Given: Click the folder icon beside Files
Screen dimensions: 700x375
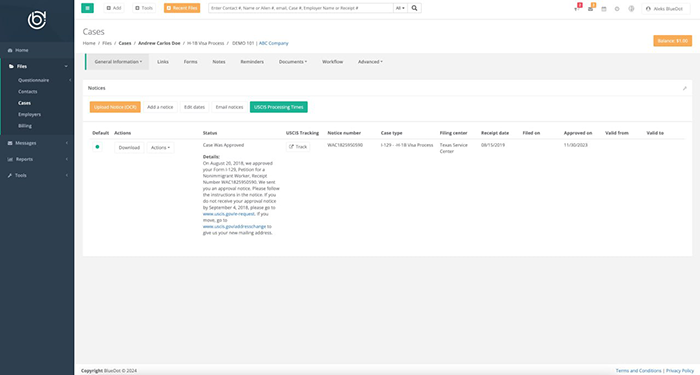Looking at the screenshot, I should (11, 66).
